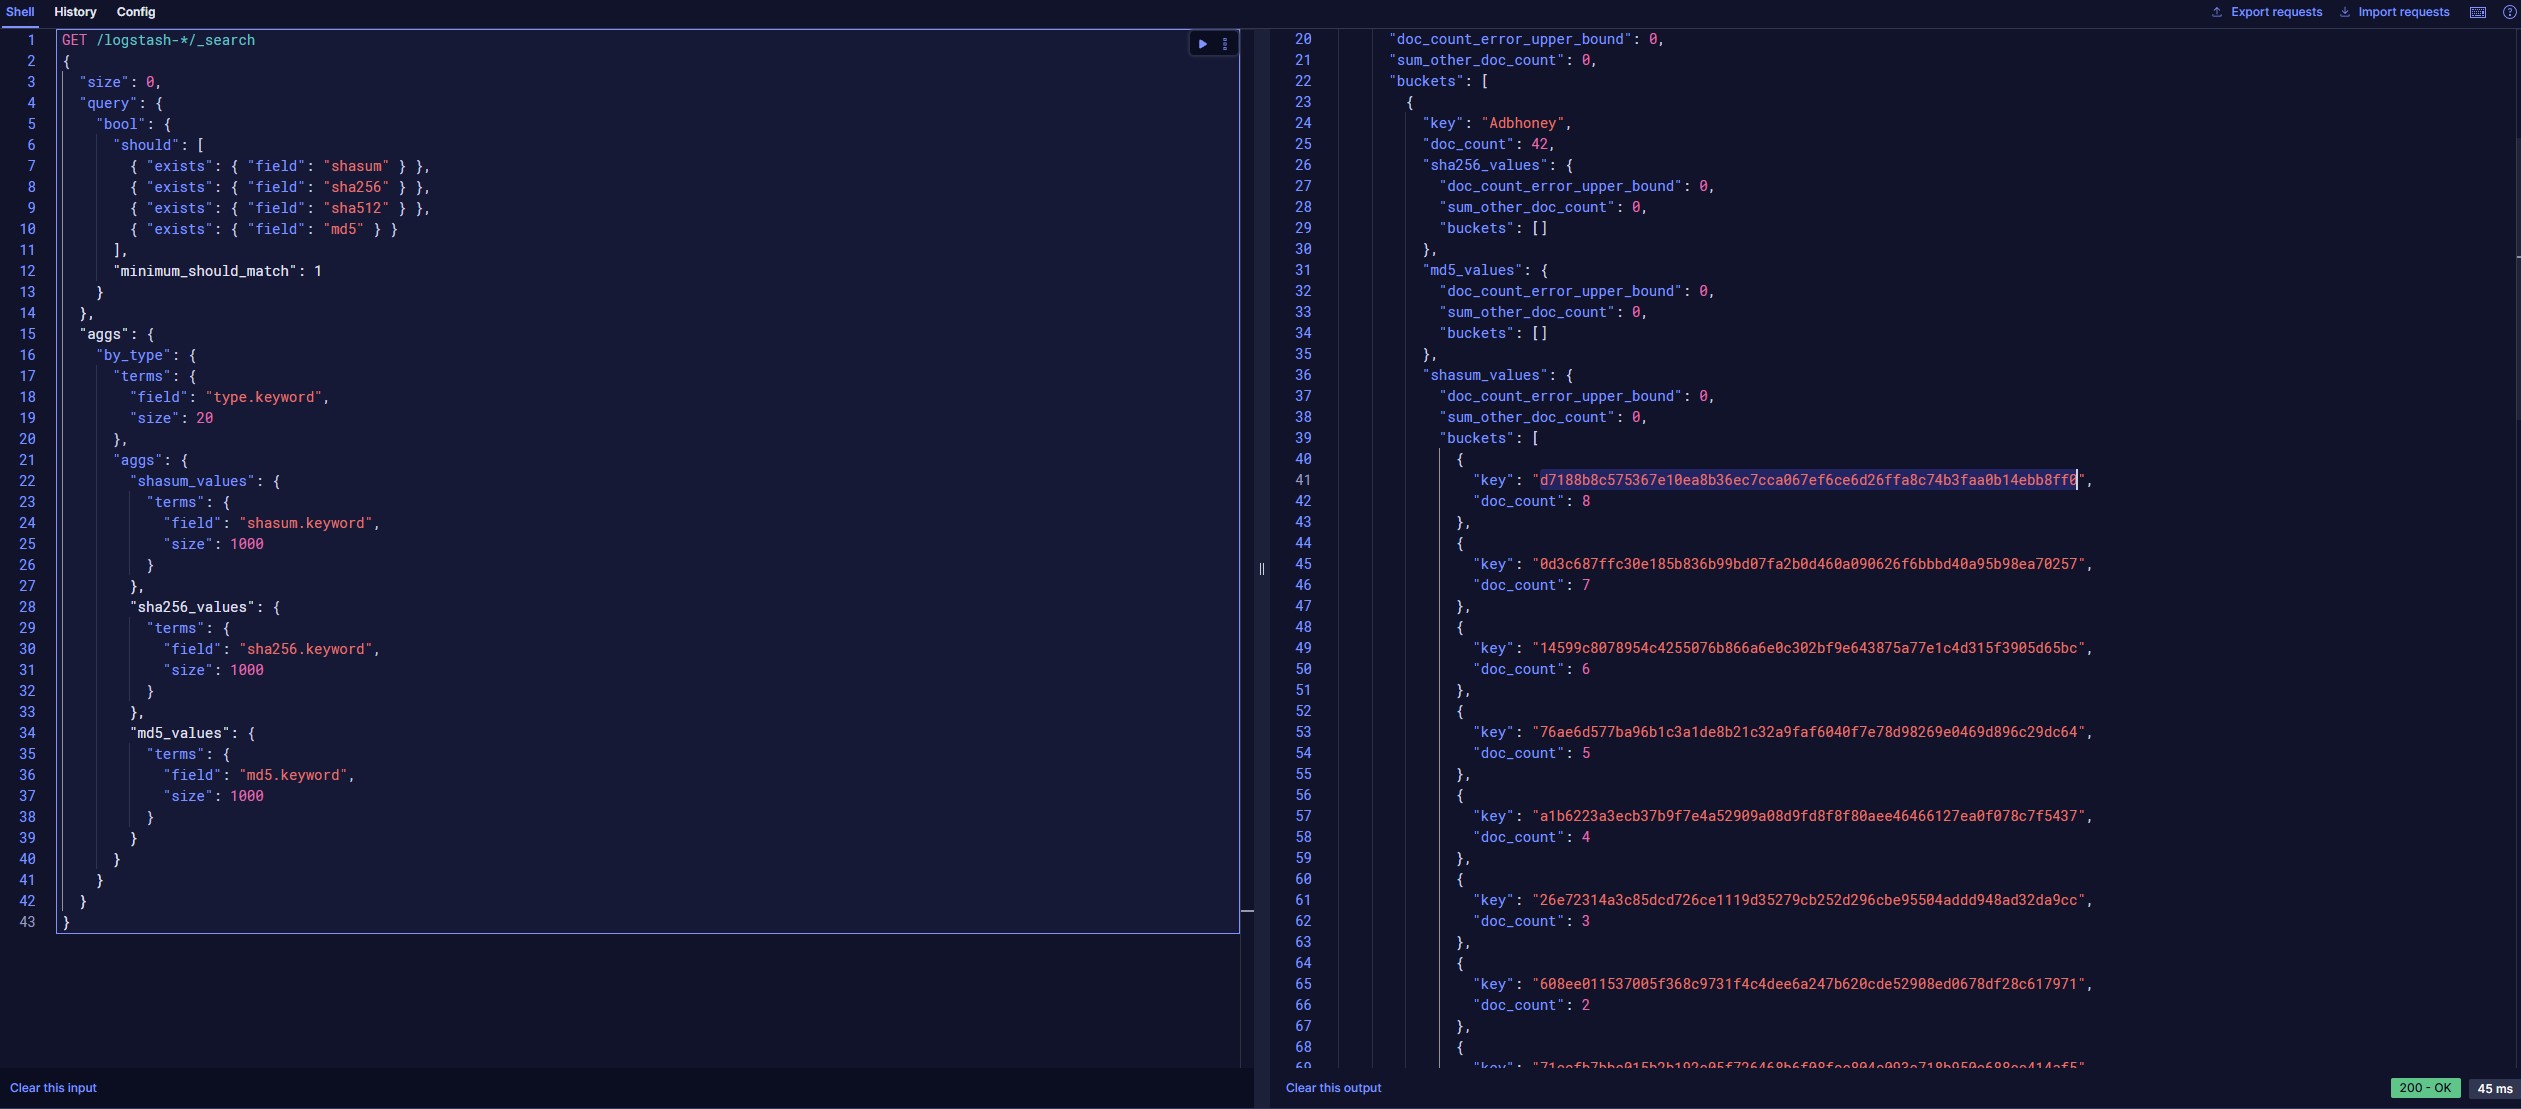Viewport: 2521px width, 1109px height.
Task: Open the History tab
Action: point(75,12)
